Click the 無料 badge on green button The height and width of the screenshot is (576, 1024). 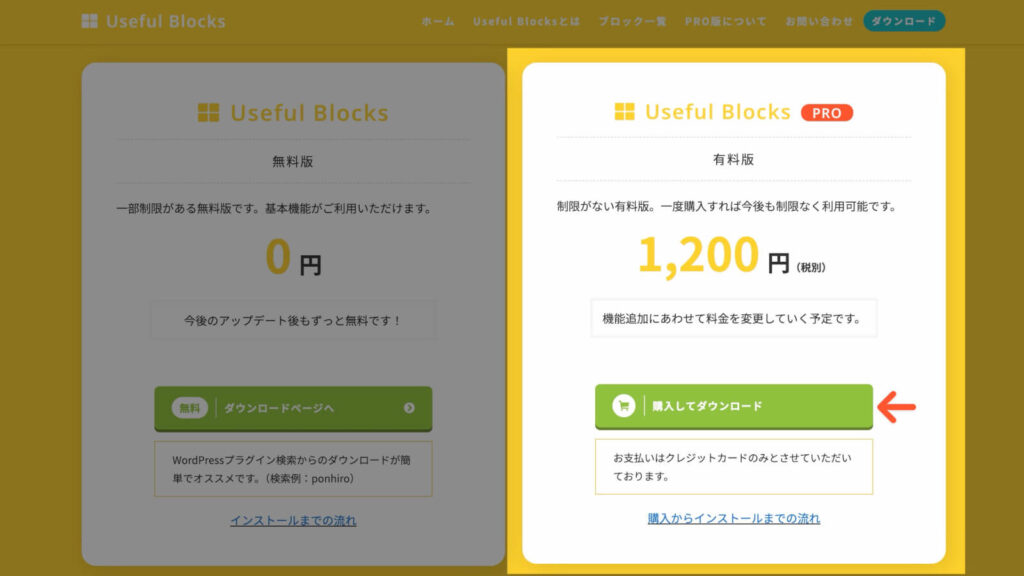(x=189, y=408)
